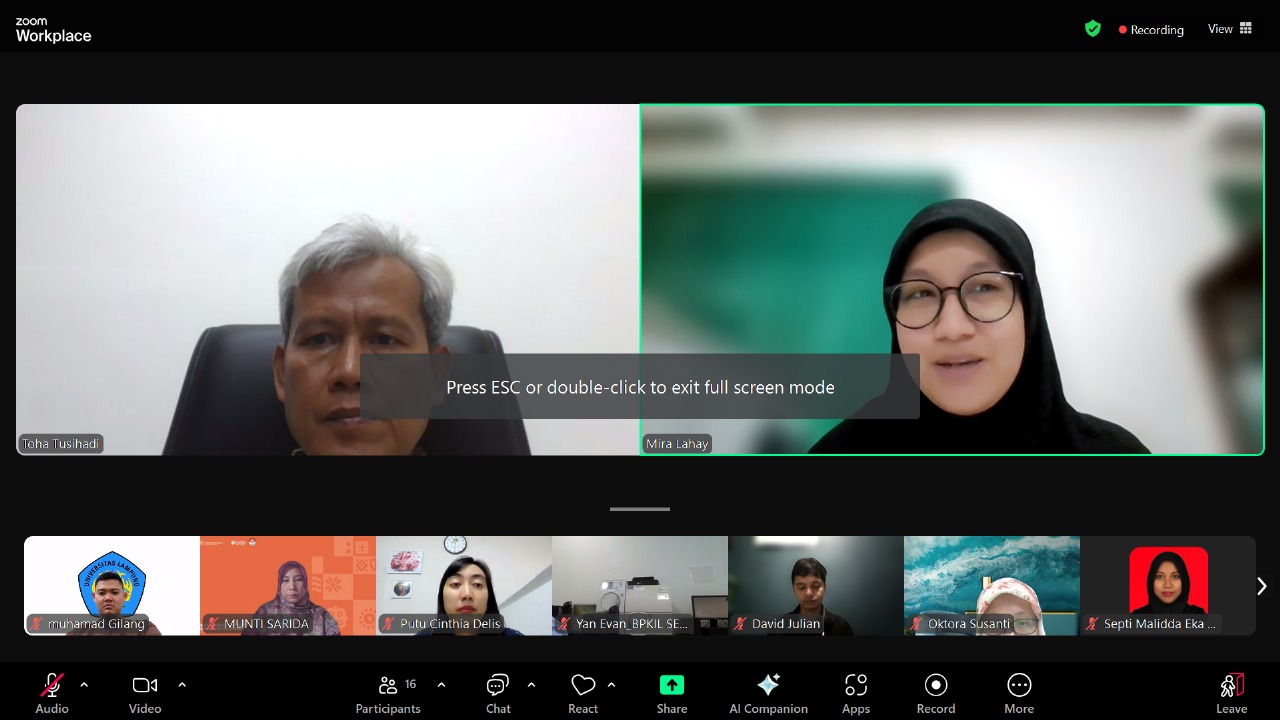
Task: Select David Julian's video thumbnail
Action: [815, 585]
